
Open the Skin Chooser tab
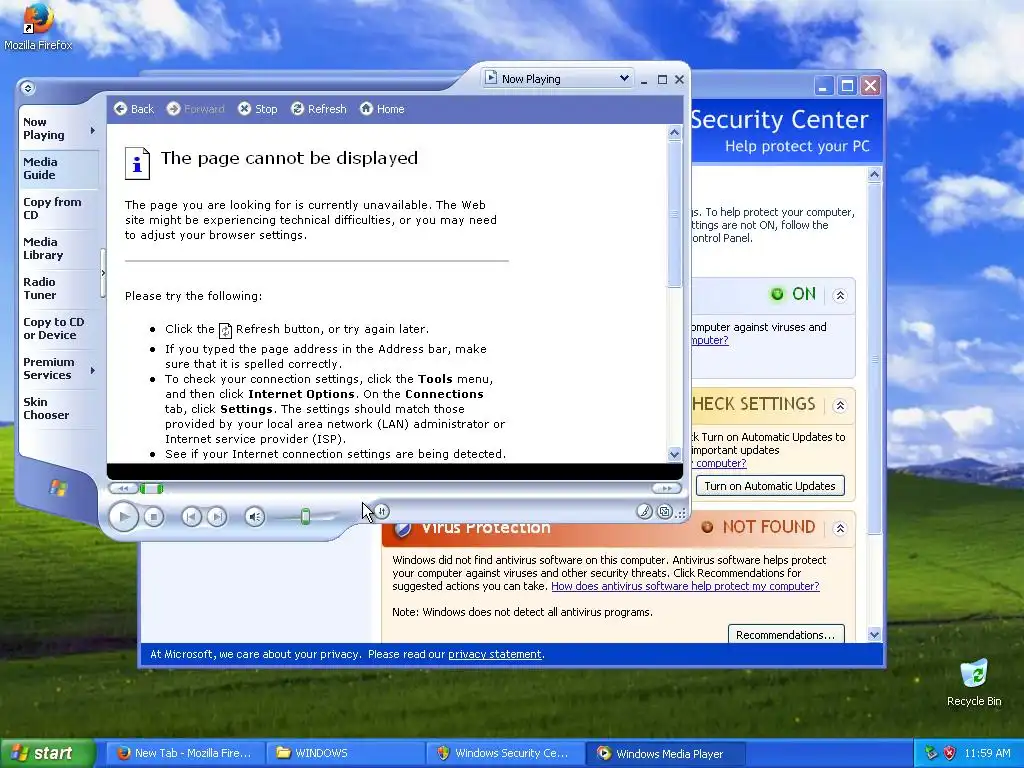click(x=59, y=408)
